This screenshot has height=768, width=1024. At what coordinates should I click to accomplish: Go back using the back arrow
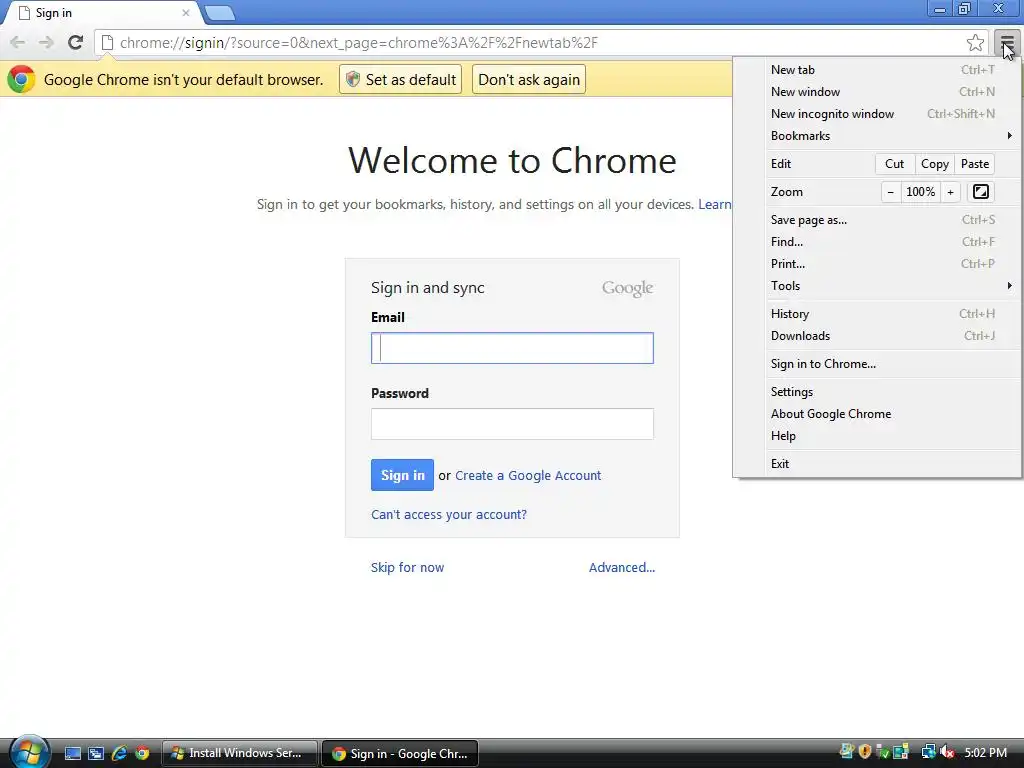pos(18,43)
